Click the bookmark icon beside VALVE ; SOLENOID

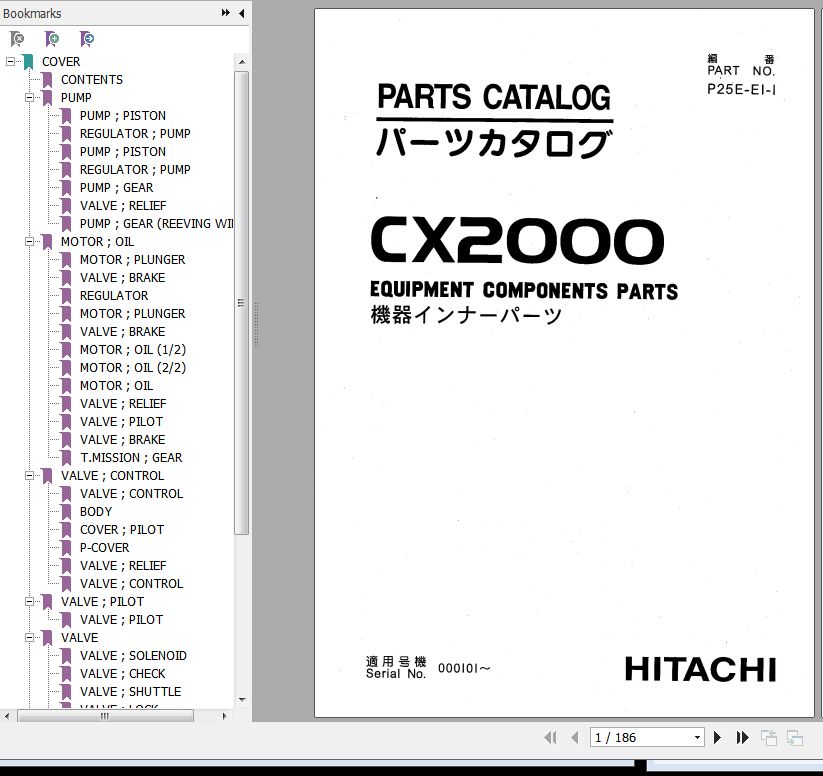66,656
